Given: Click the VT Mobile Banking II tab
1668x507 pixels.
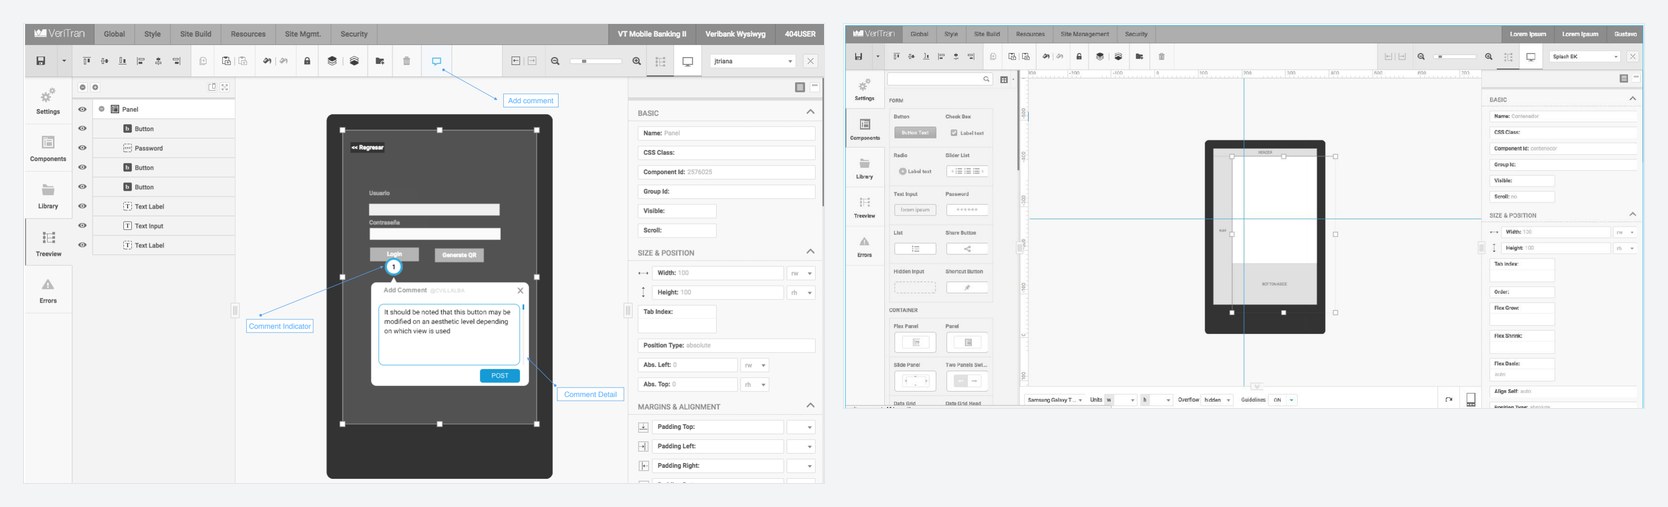Looking at the screenshot, I should point(652,34).
